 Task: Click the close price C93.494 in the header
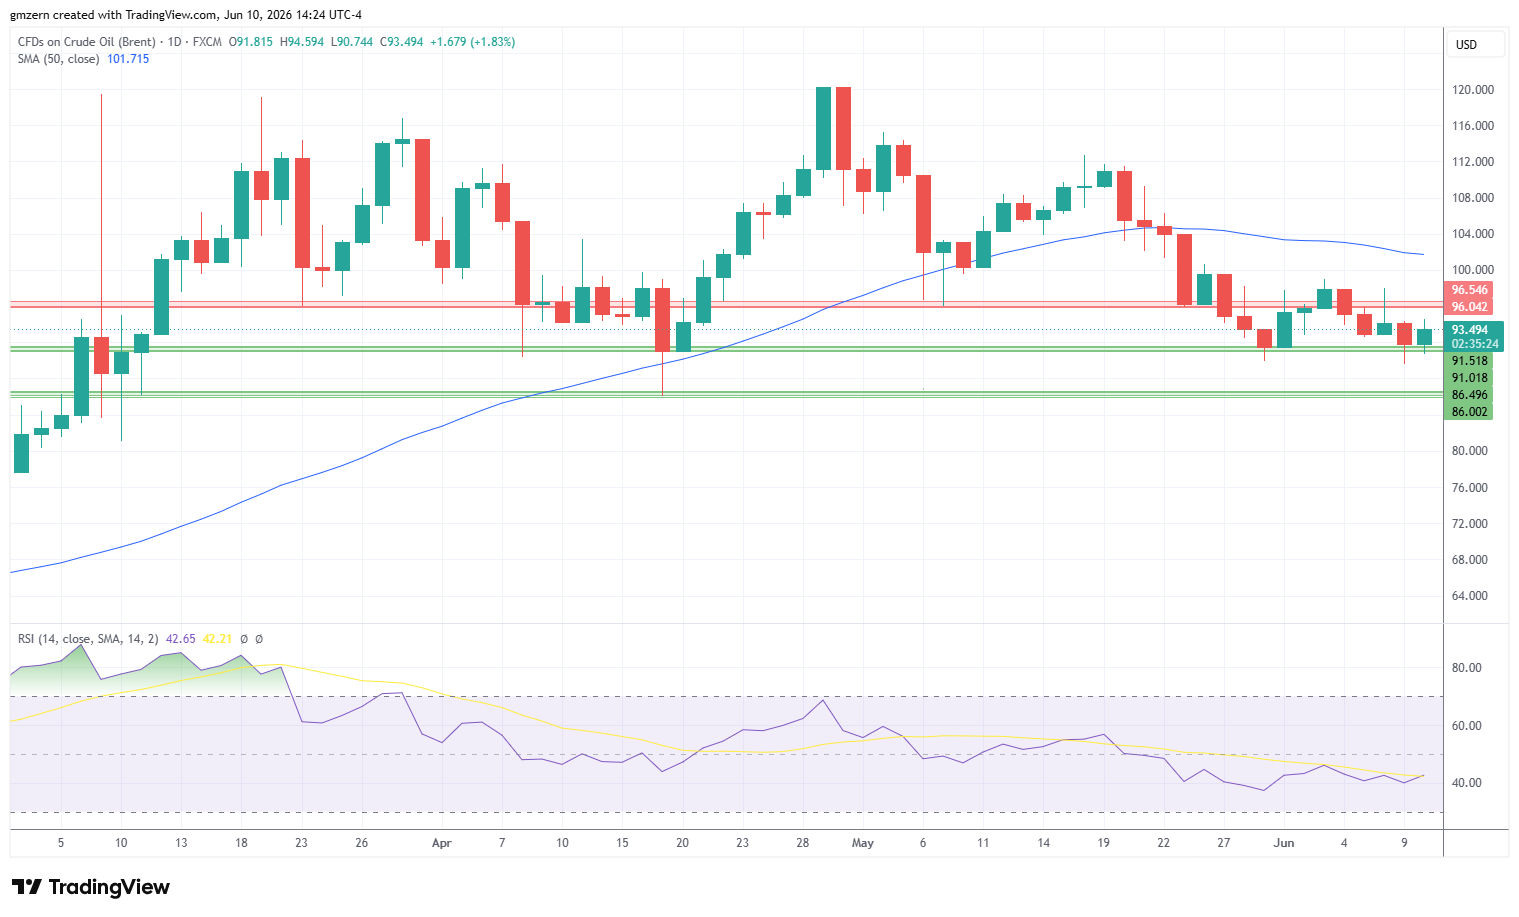(402, 42)
